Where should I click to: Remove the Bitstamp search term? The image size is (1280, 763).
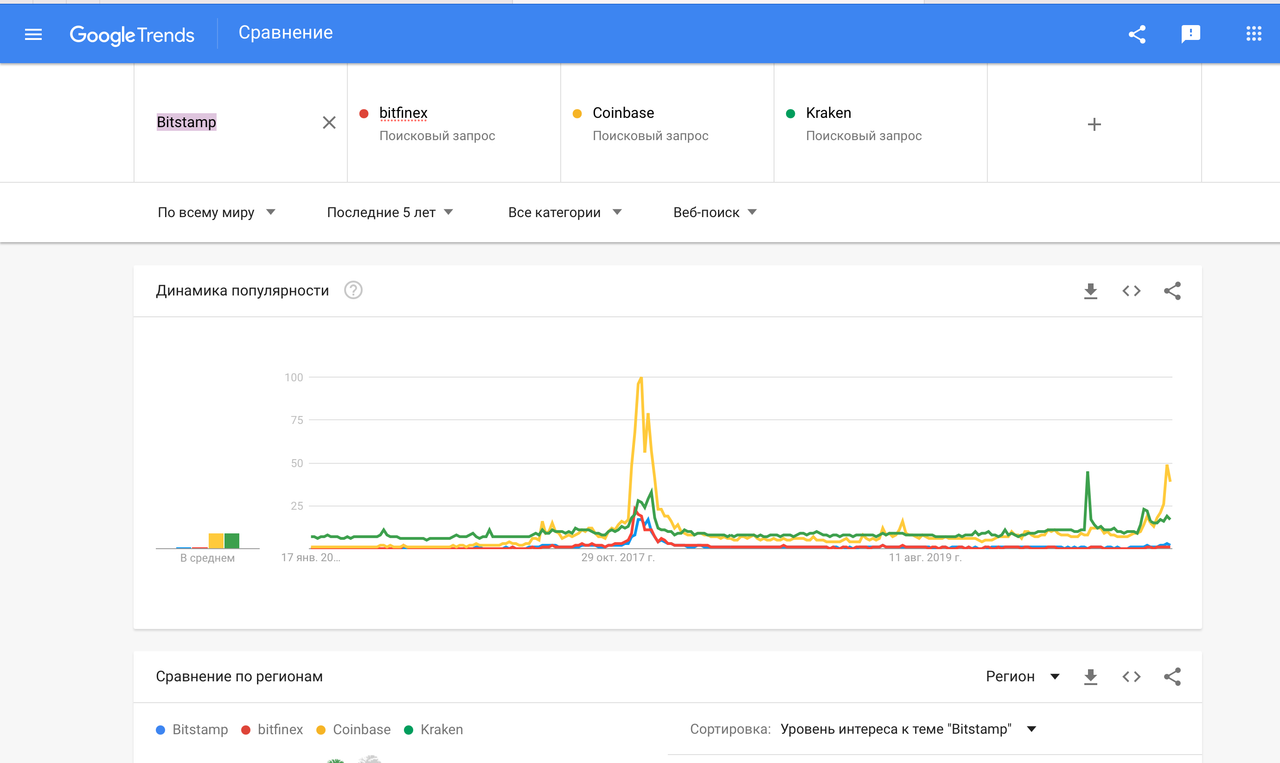coord(329,123)
